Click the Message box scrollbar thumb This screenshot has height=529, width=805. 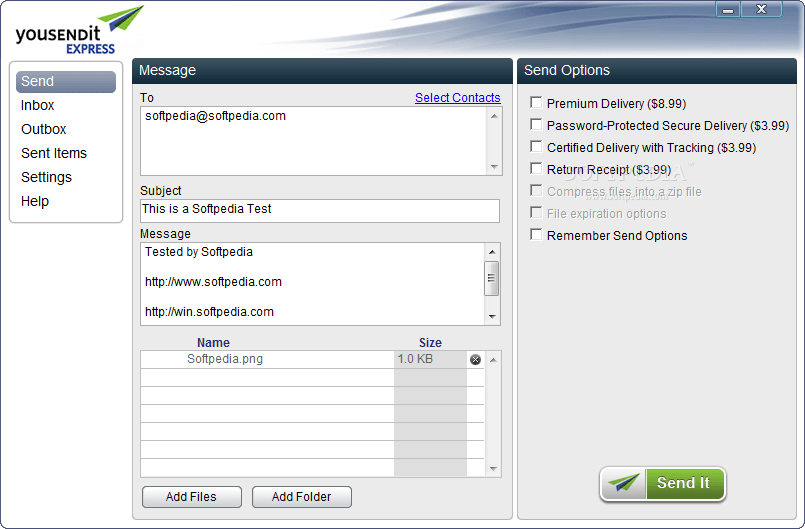coord(491,278)
